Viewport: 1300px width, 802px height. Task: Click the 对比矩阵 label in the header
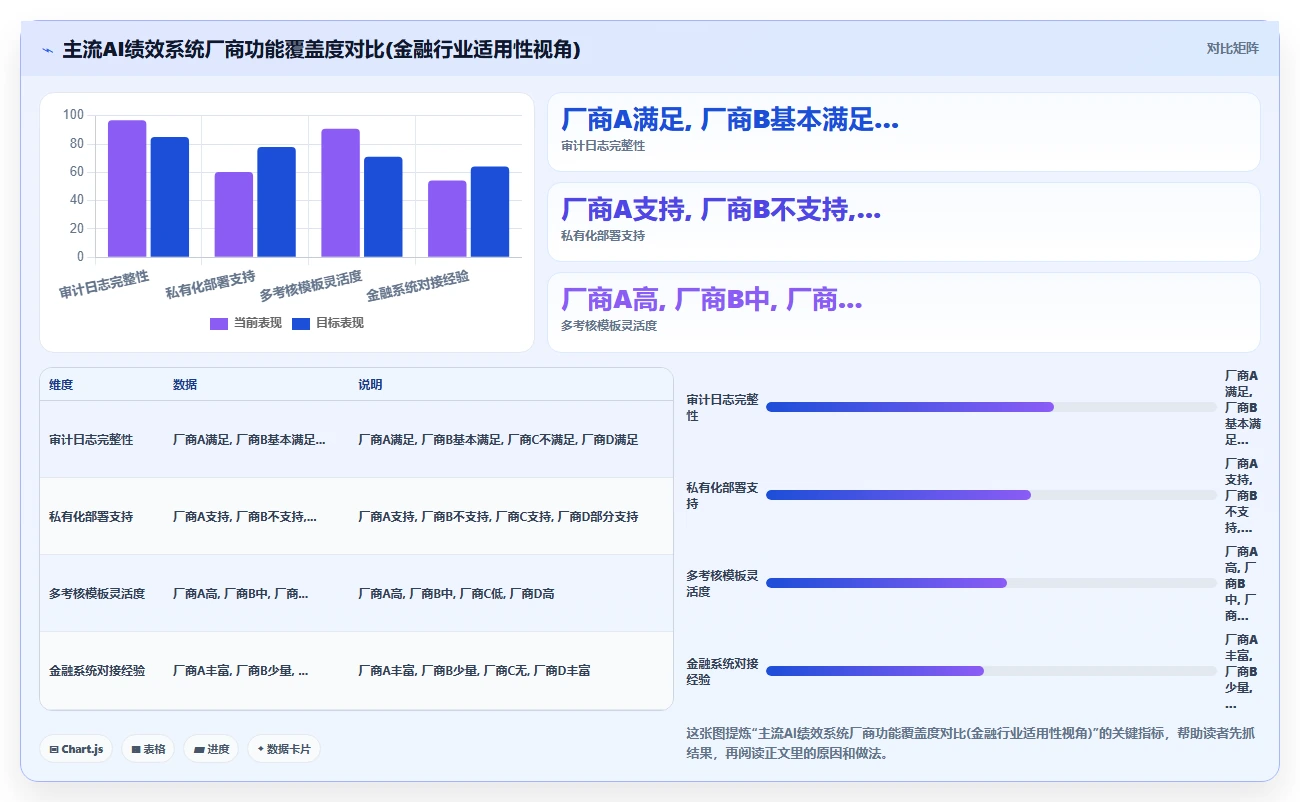(x=1232, y=49)
